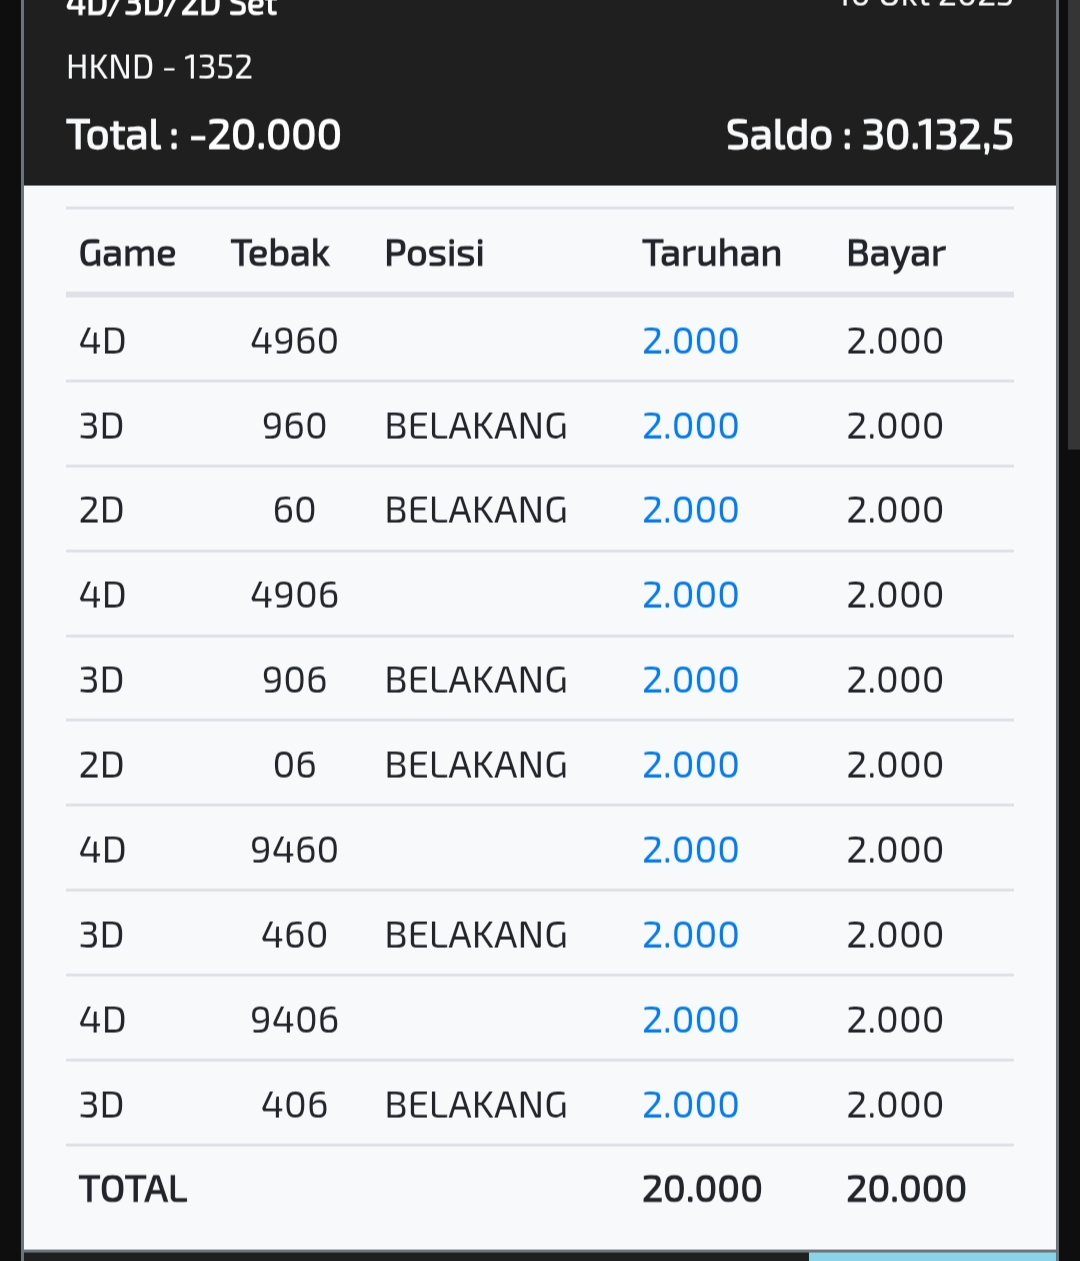
Task: Select the Tebak column header
Action: [280, 254]
